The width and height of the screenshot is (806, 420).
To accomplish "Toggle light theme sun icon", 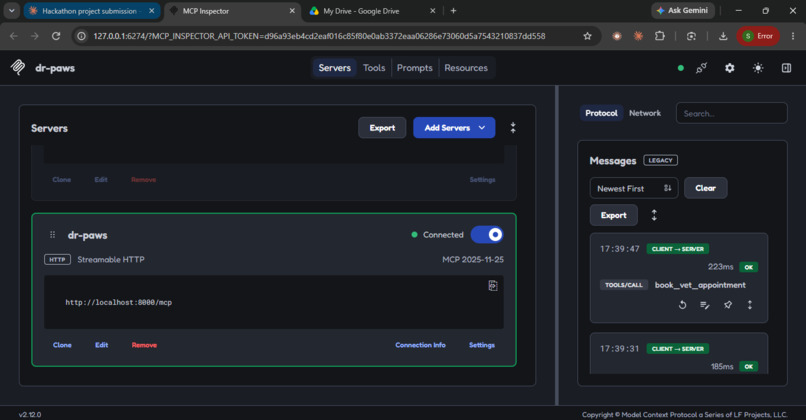I will tap(758, 68).
